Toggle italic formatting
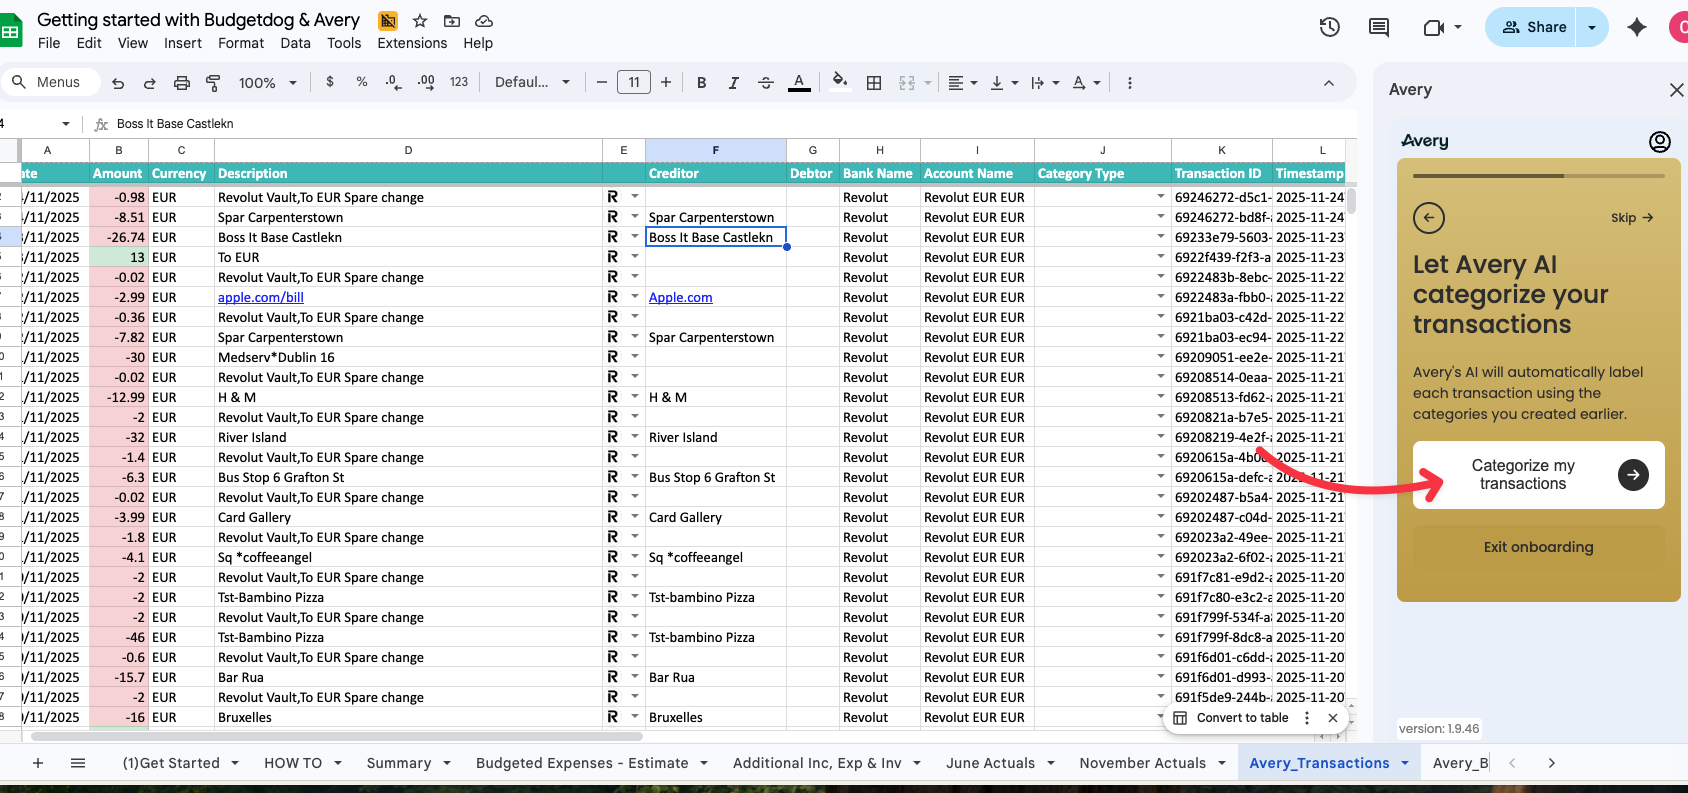The image size is (1688, 793). tap(733, 83)
